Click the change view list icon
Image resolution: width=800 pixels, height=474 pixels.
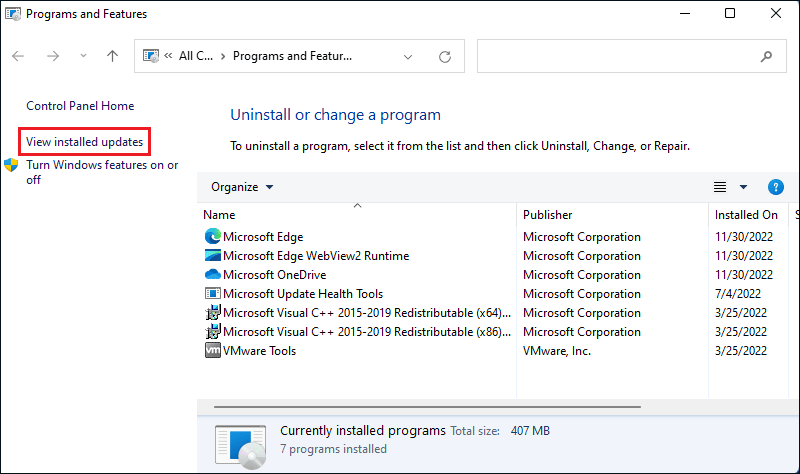(x=720, y=187)
